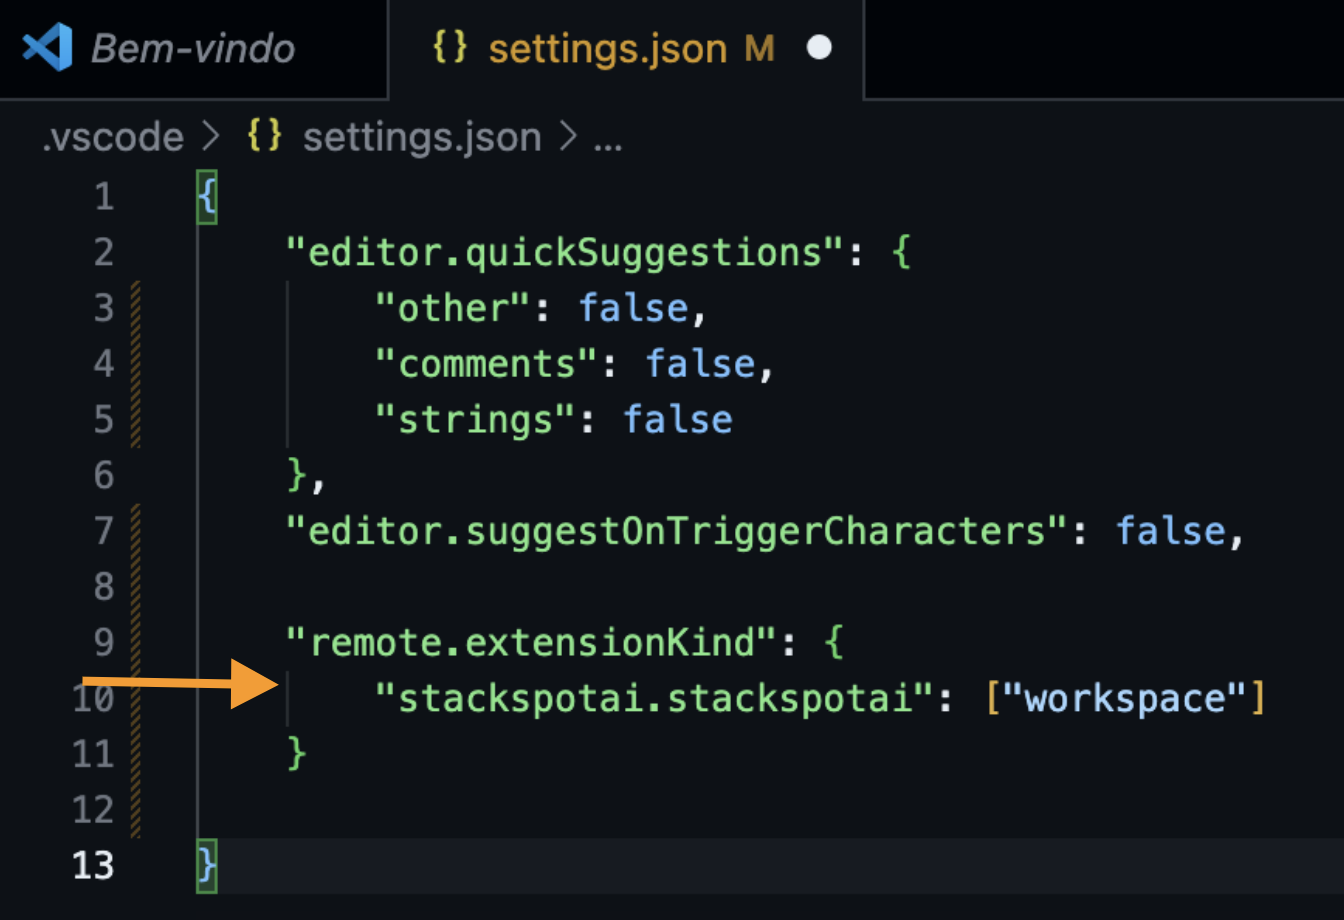The height and width of the screenshot is (920, 1344).
Task: Click the "stackspotai.stackspotai" key
Action: pos(656,697)
